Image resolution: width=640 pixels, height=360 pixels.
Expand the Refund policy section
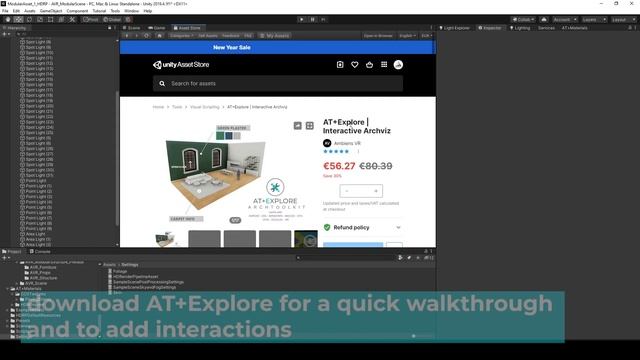coord(362,227)
